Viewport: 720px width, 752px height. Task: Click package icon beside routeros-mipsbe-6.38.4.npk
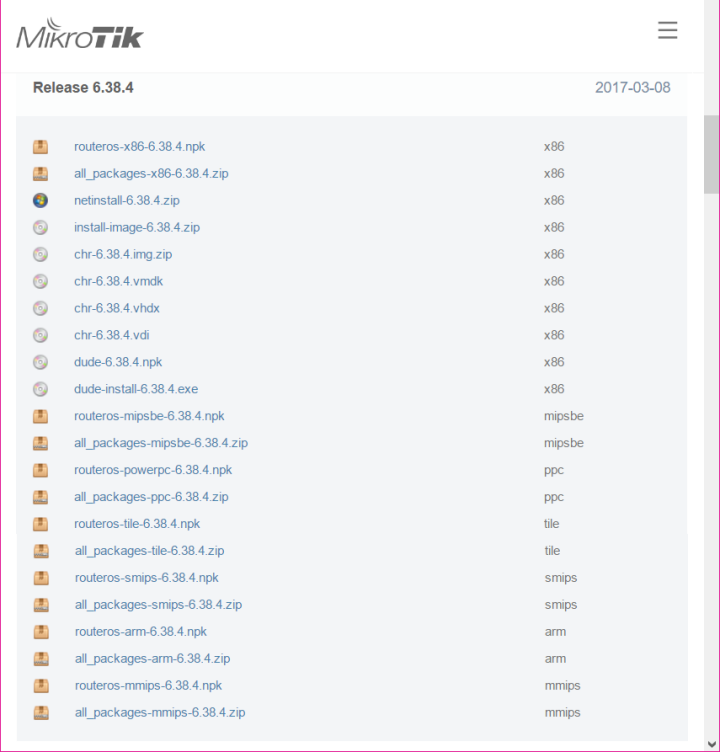[x=40, y=416]
